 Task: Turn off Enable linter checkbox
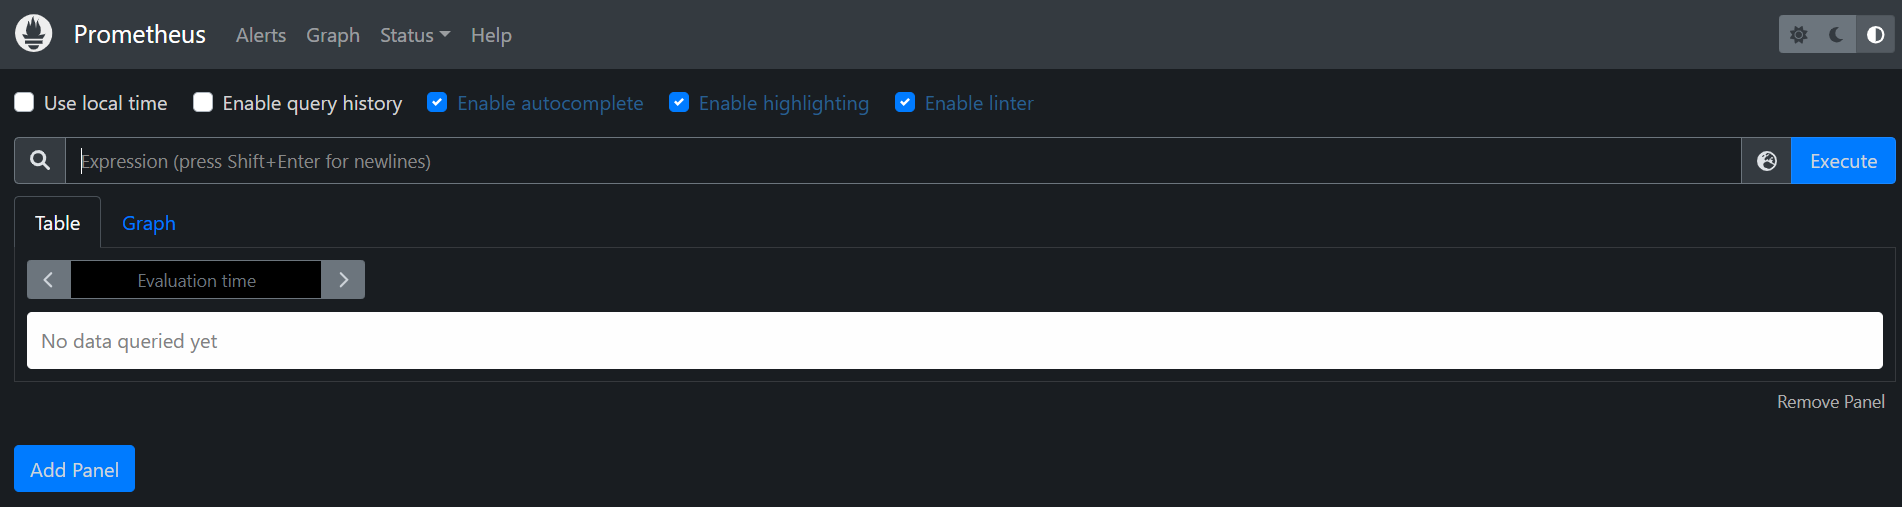(905, 102)
